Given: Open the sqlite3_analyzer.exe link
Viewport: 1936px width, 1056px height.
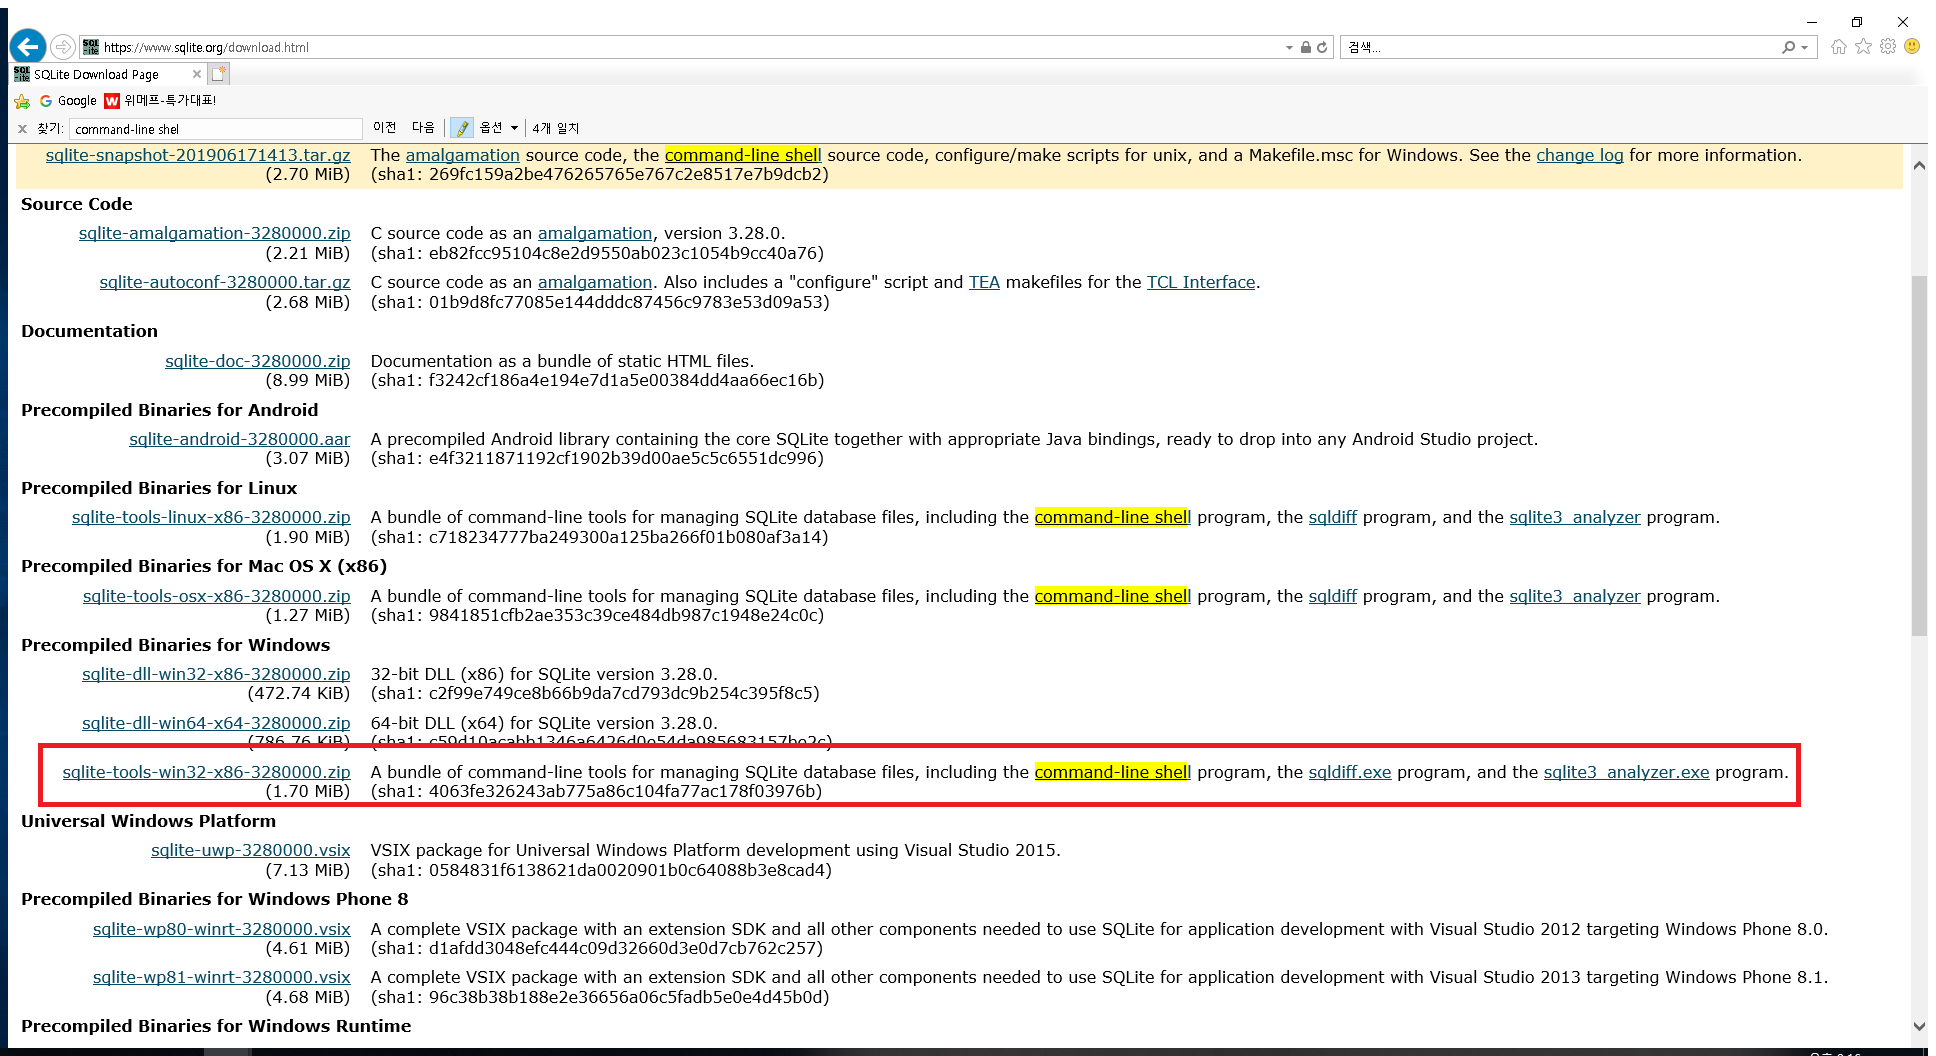Looking at the screenshot, I should tap(1627, 772).
